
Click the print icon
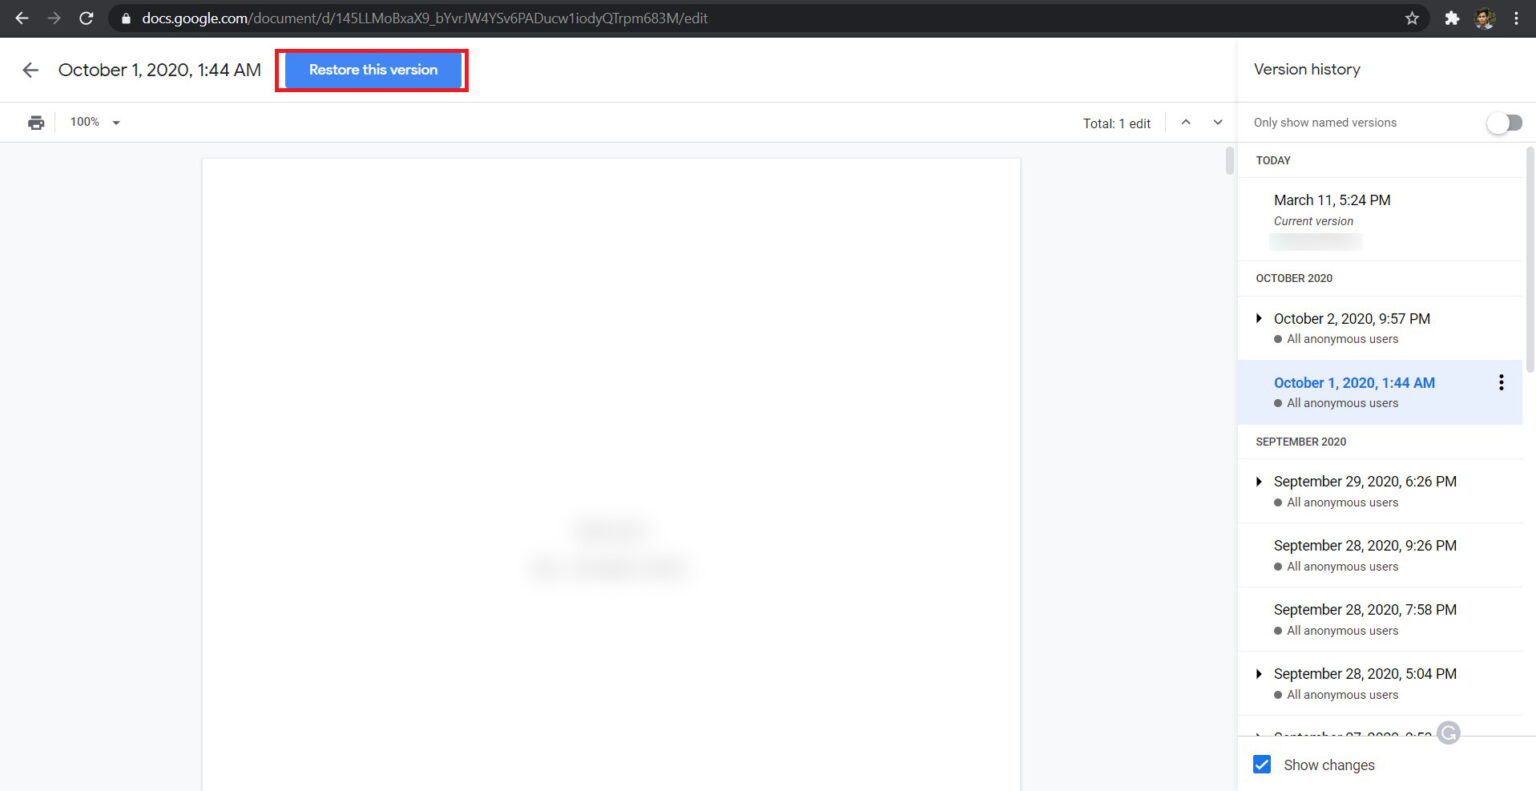pos(36,123)
